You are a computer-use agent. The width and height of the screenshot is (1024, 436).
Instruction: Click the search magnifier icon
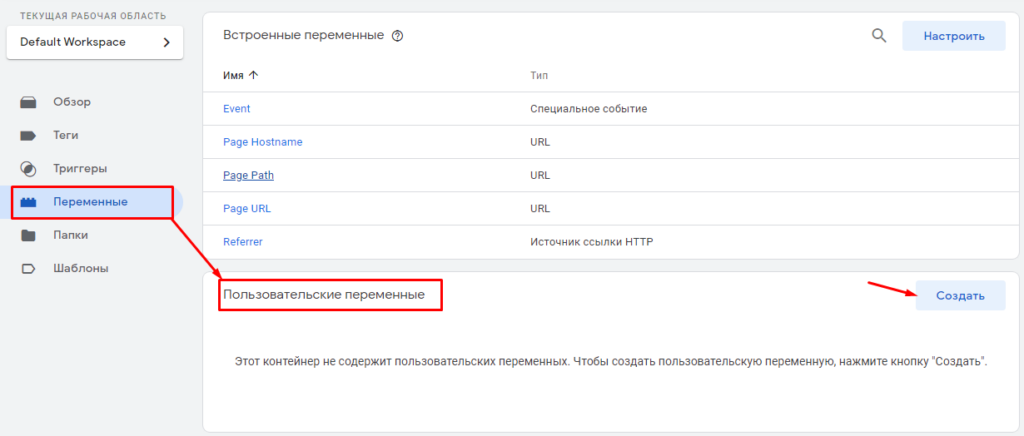879,36
